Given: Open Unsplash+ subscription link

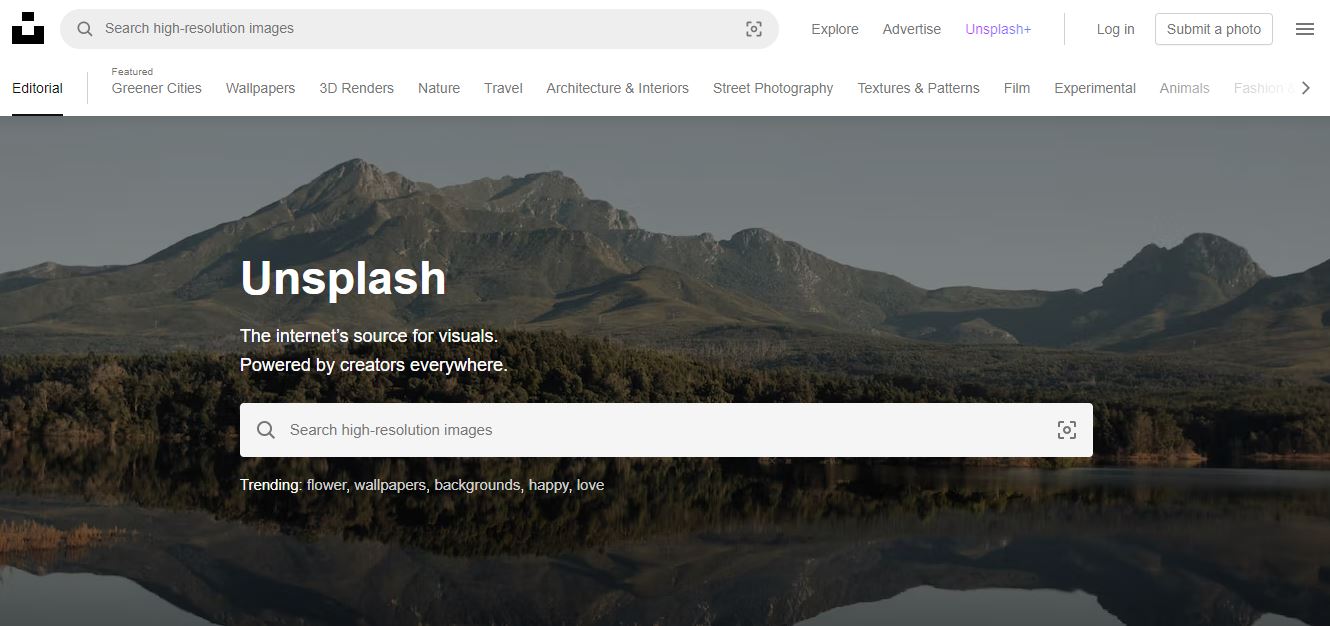Looking at the screenshot, I should coord(998,29).
